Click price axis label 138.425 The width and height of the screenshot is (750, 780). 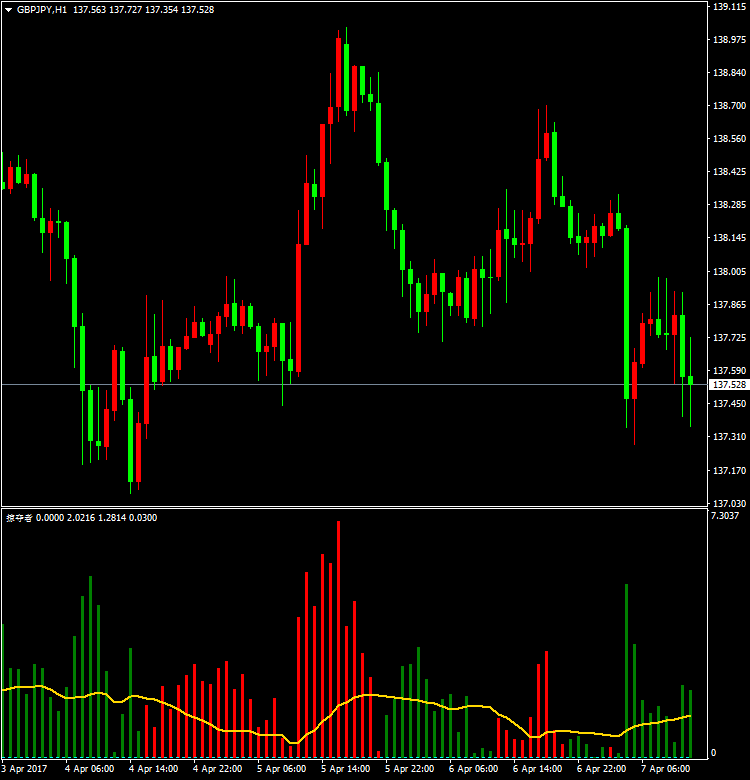pyautogui.click(x=730, y=172)
